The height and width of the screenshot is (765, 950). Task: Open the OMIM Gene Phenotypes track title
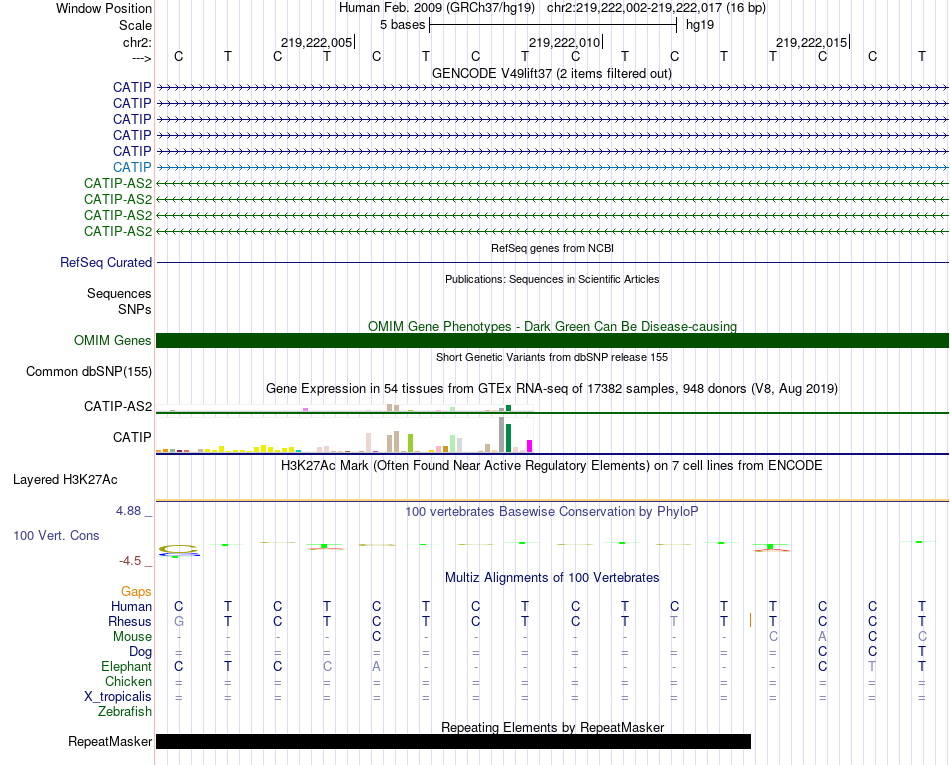(552, 326)
